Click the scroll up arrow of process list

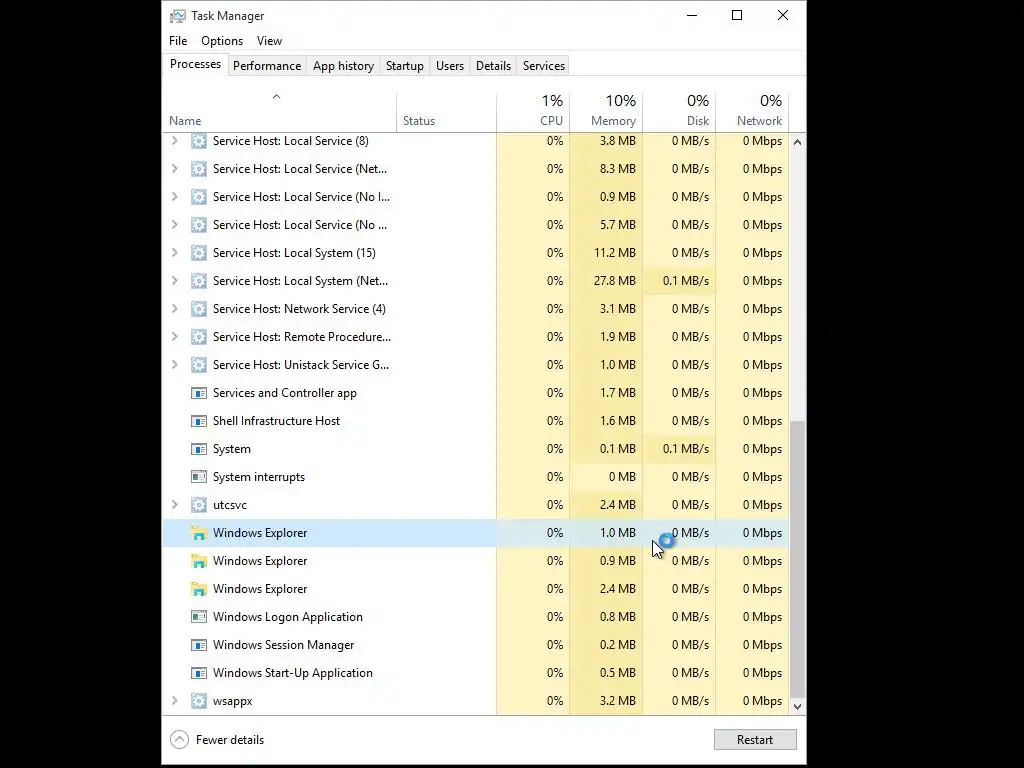point(797,142)
